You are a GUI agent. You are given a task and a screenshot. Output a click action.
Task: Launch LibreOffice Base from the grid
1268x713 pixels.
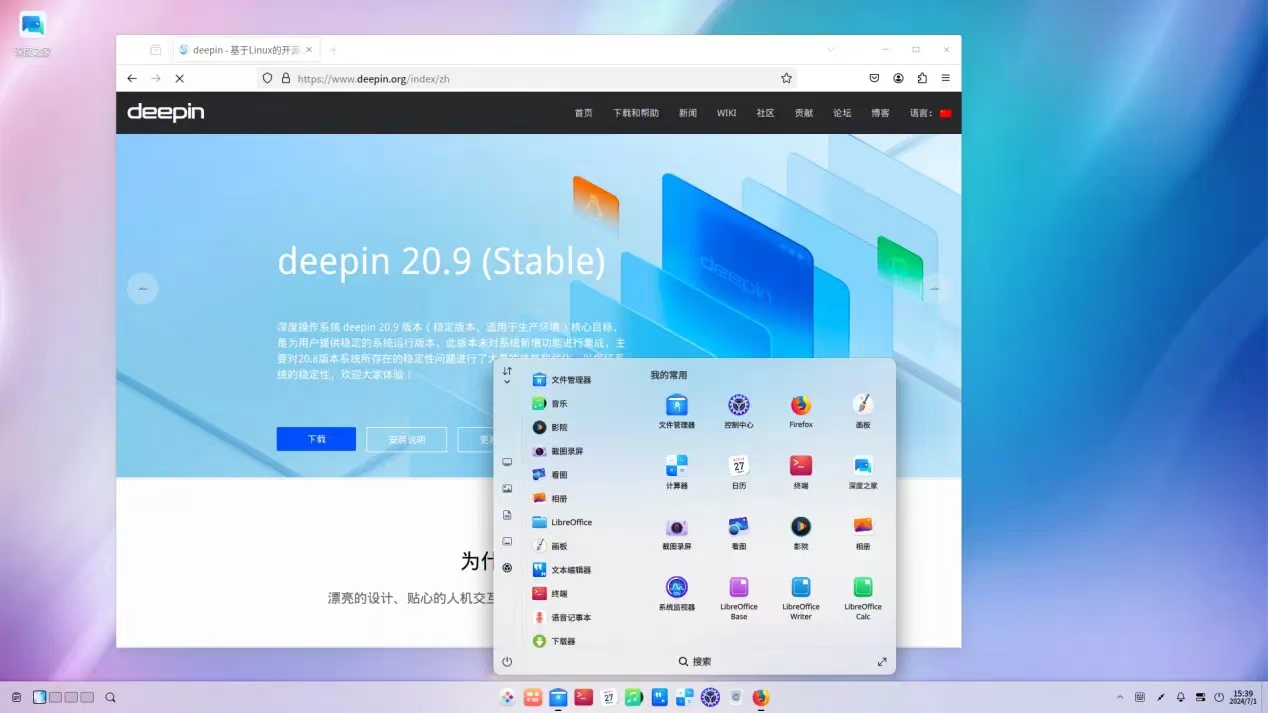point(739,597)
